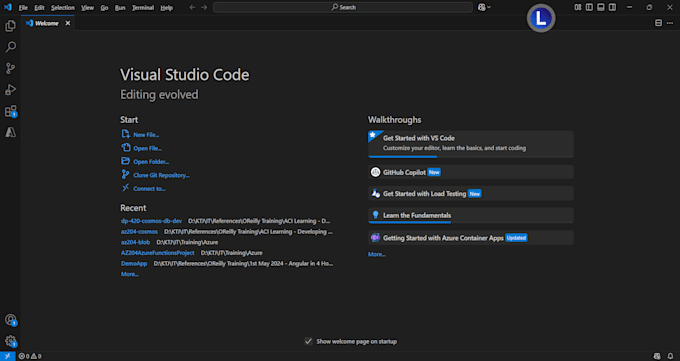This screenshot has width=680, height=361.
Task: Open recent folder DemoApp
Action: [134, 263]
